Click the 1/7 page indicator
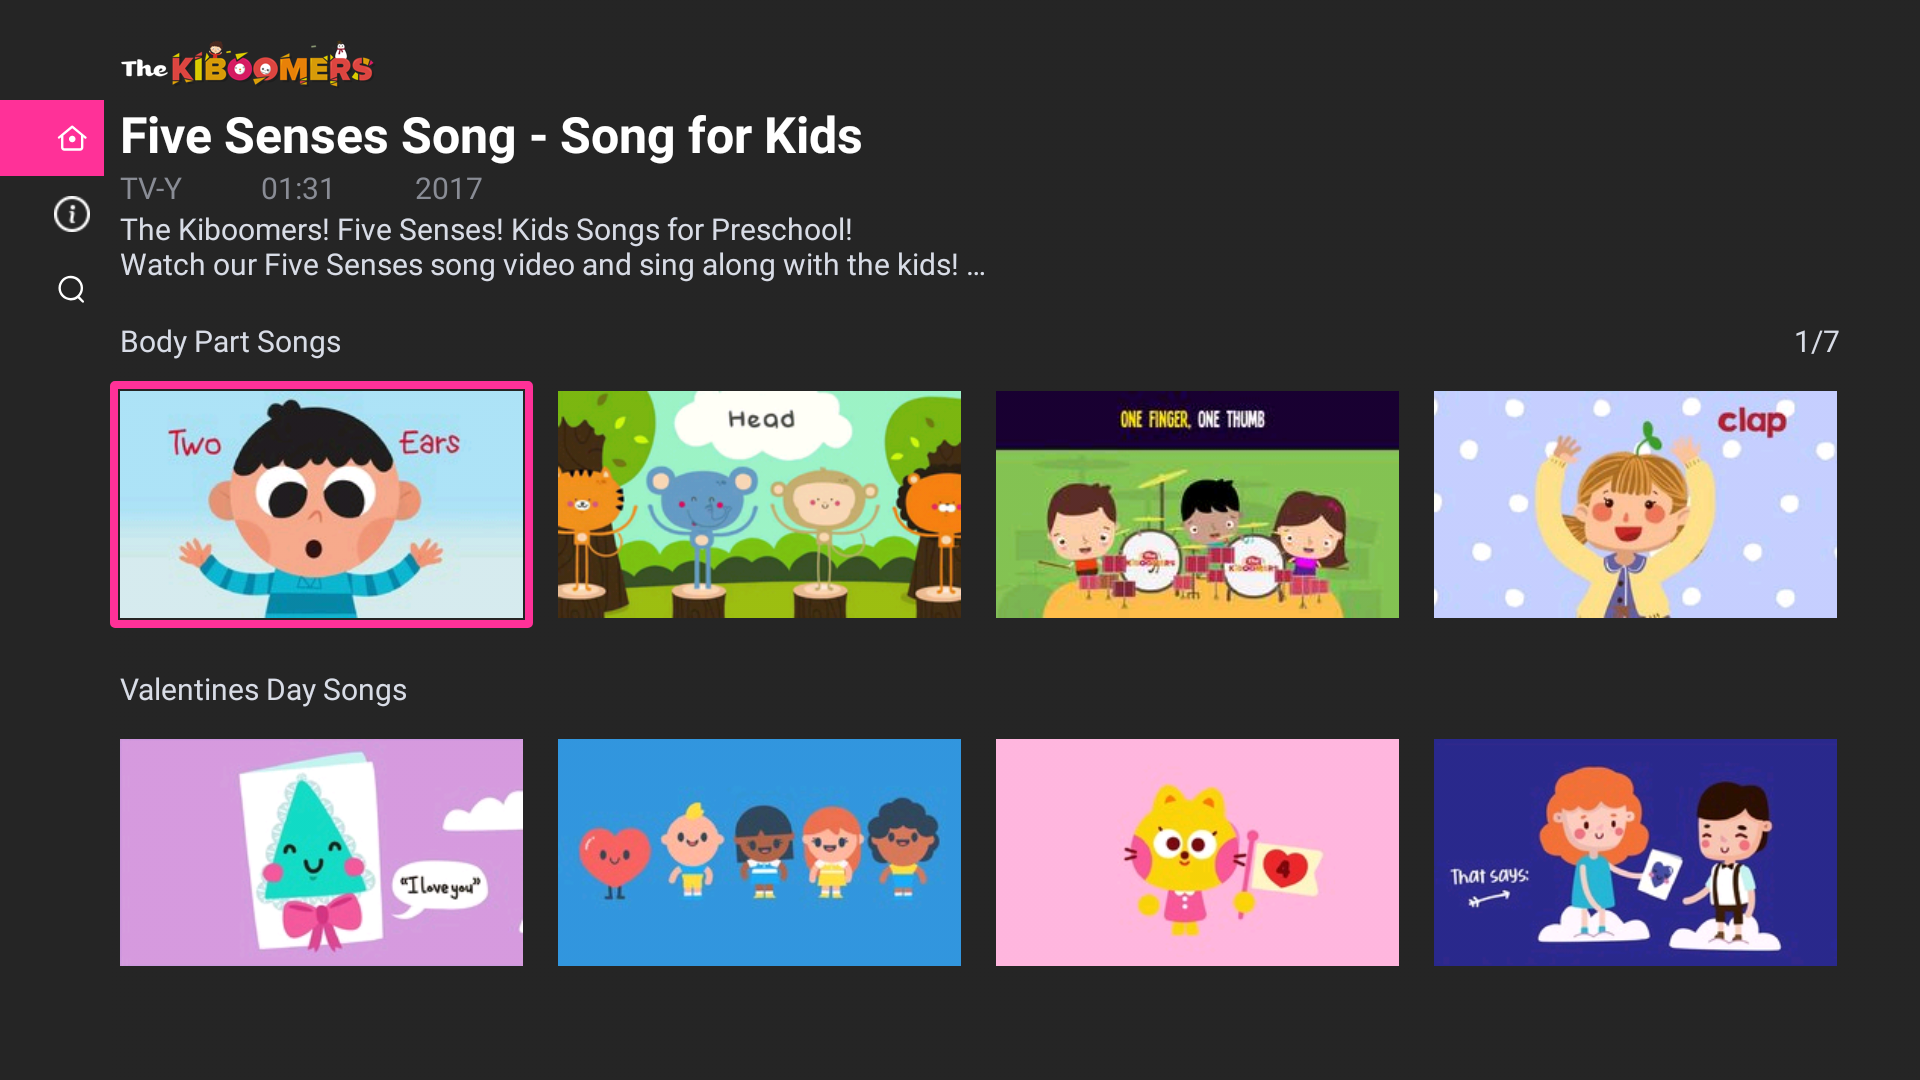Image resolution: width=1920 pixels, height=1080 pixels. pyautogui.click(x=1816, y=342)
